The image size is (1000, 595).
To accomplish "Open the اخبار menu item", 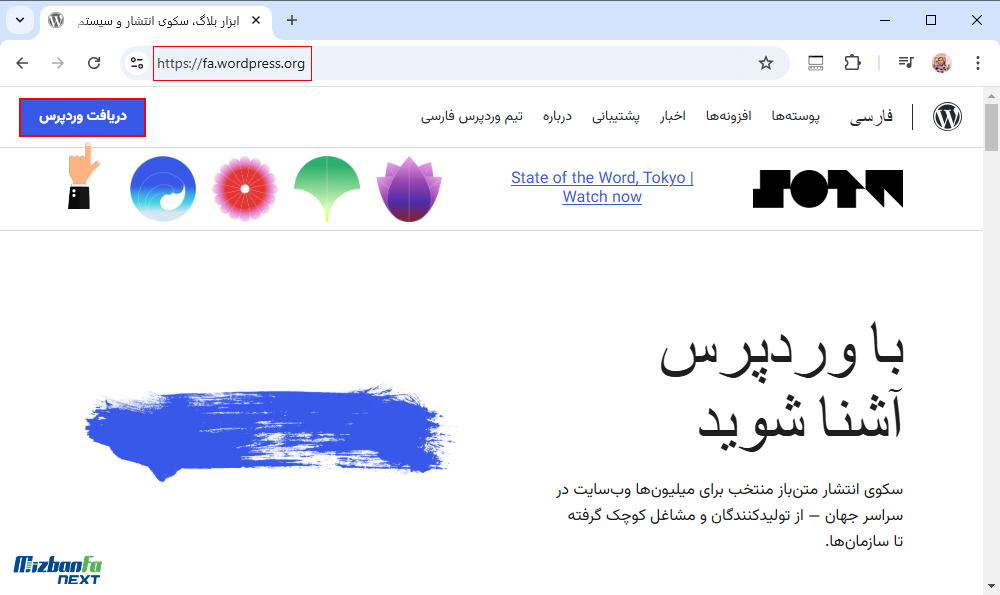I will pos(673,116).
